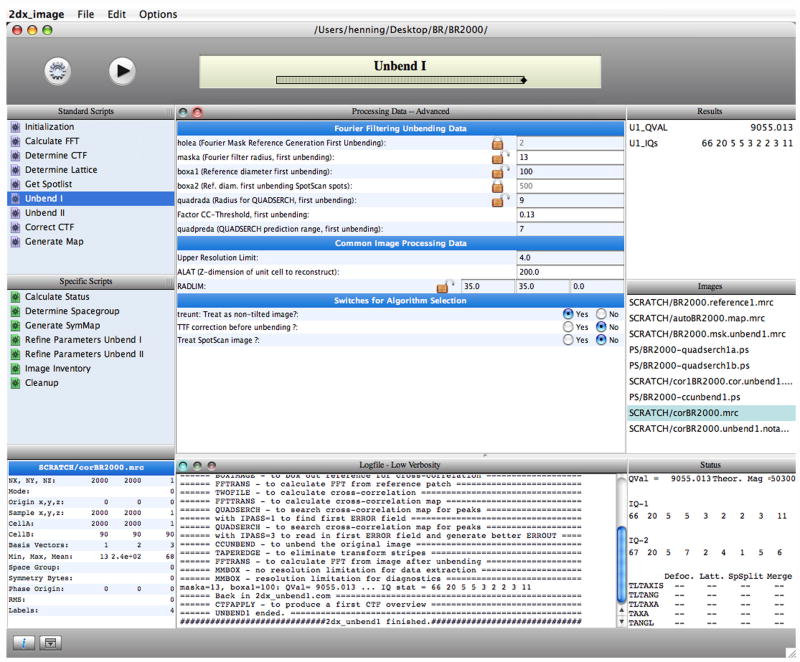The width and height of the screenshot is (800, 662).
Task: Open the Options menu
Action: click(158, 15)
